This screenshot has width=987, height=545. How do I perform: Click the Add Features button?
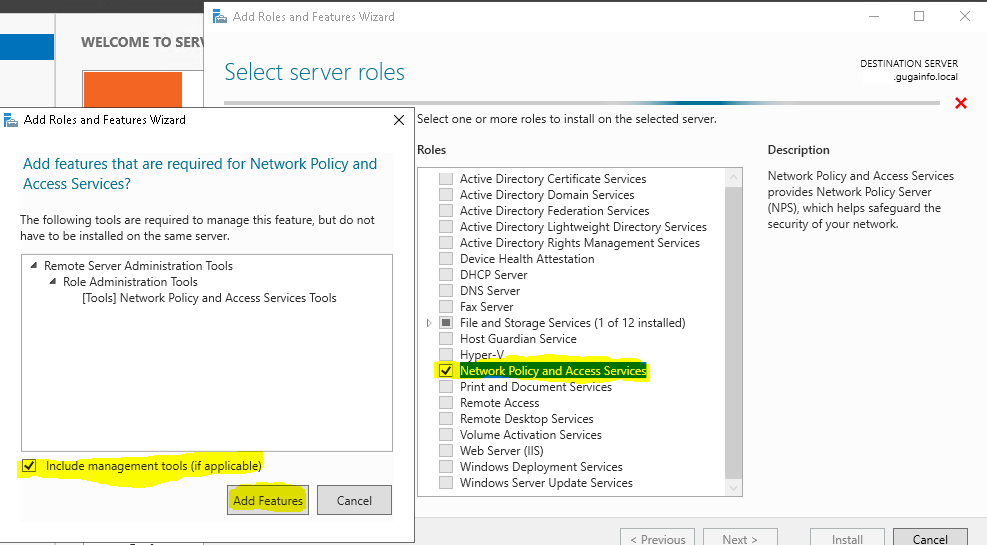click(267, 500)
